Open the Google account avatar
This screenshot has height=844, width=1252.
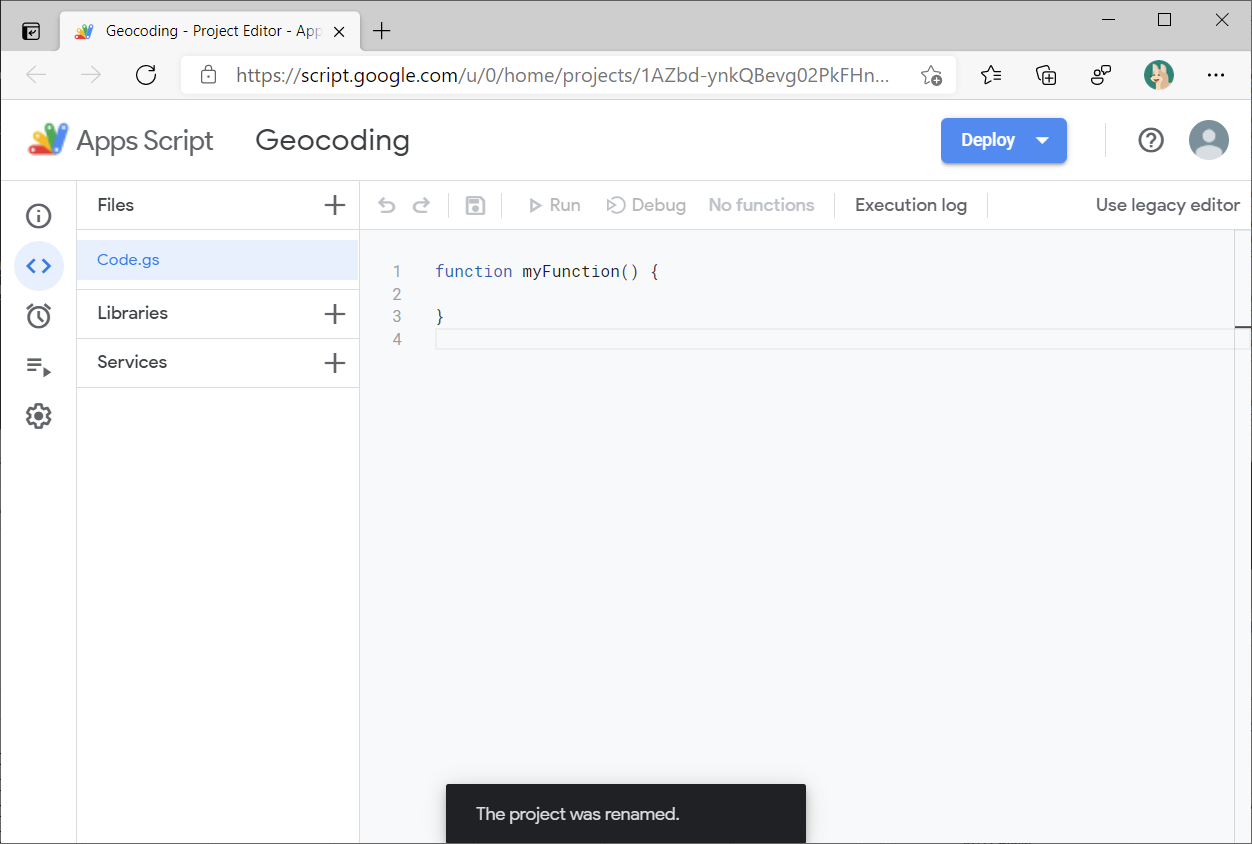(x=1209, y=140)
